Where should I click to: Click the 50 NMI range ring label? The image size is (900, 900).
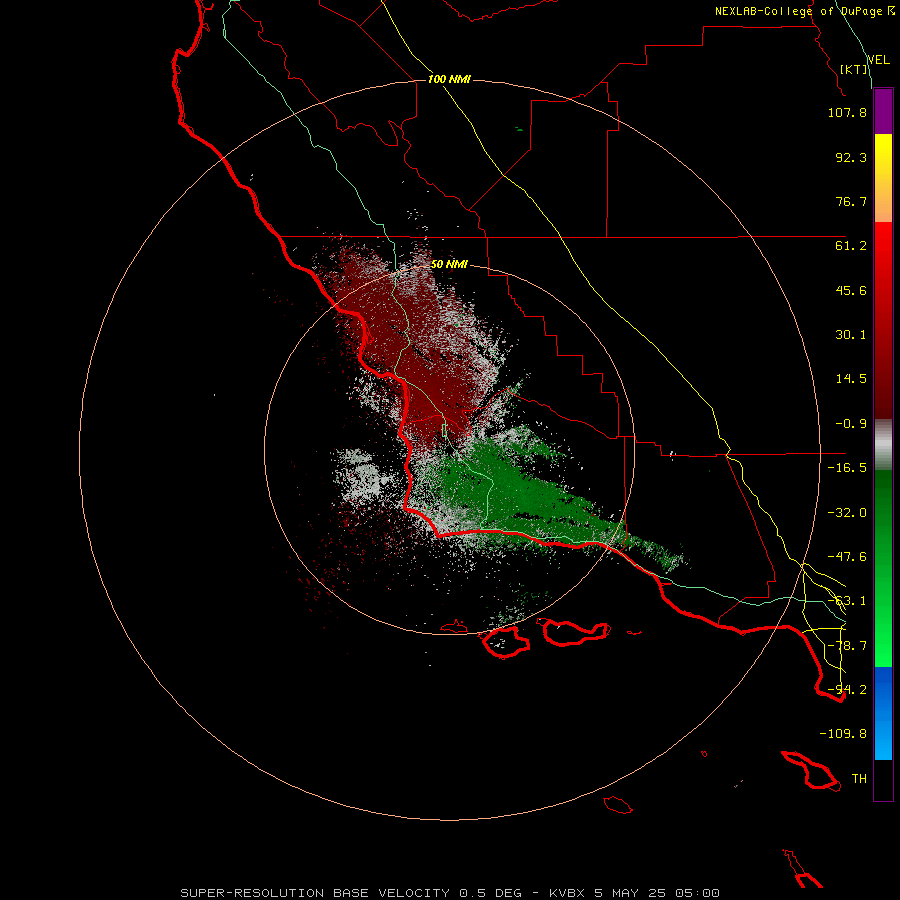tap(449, 264)
